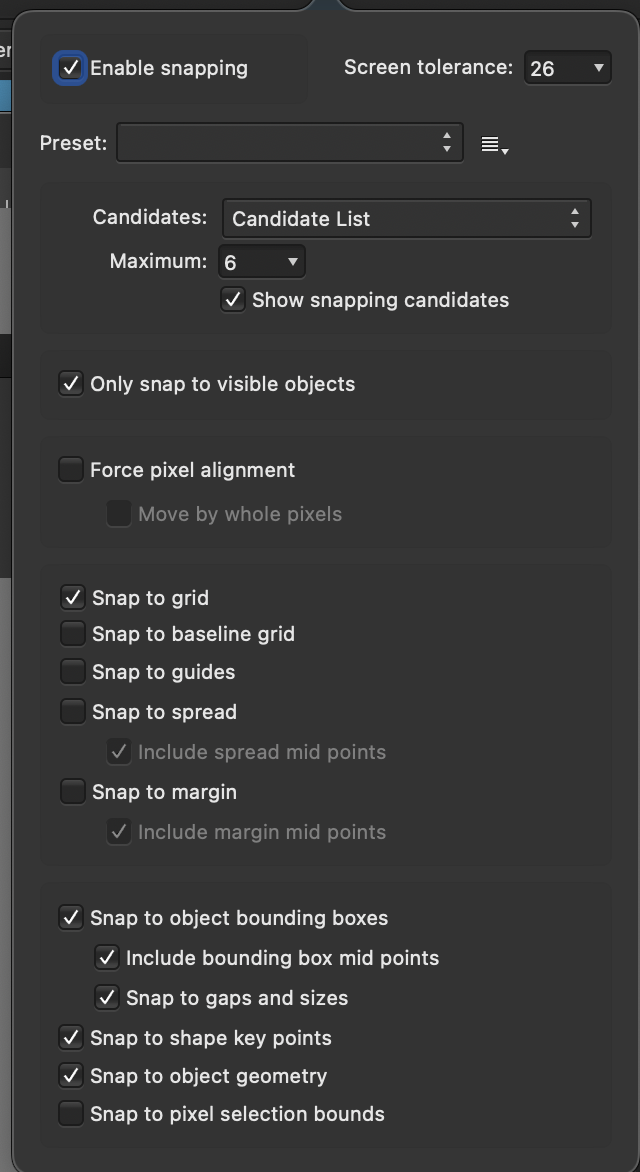Check Snap to guides
Screen dimensions: 640x1172
coord(71,672)
